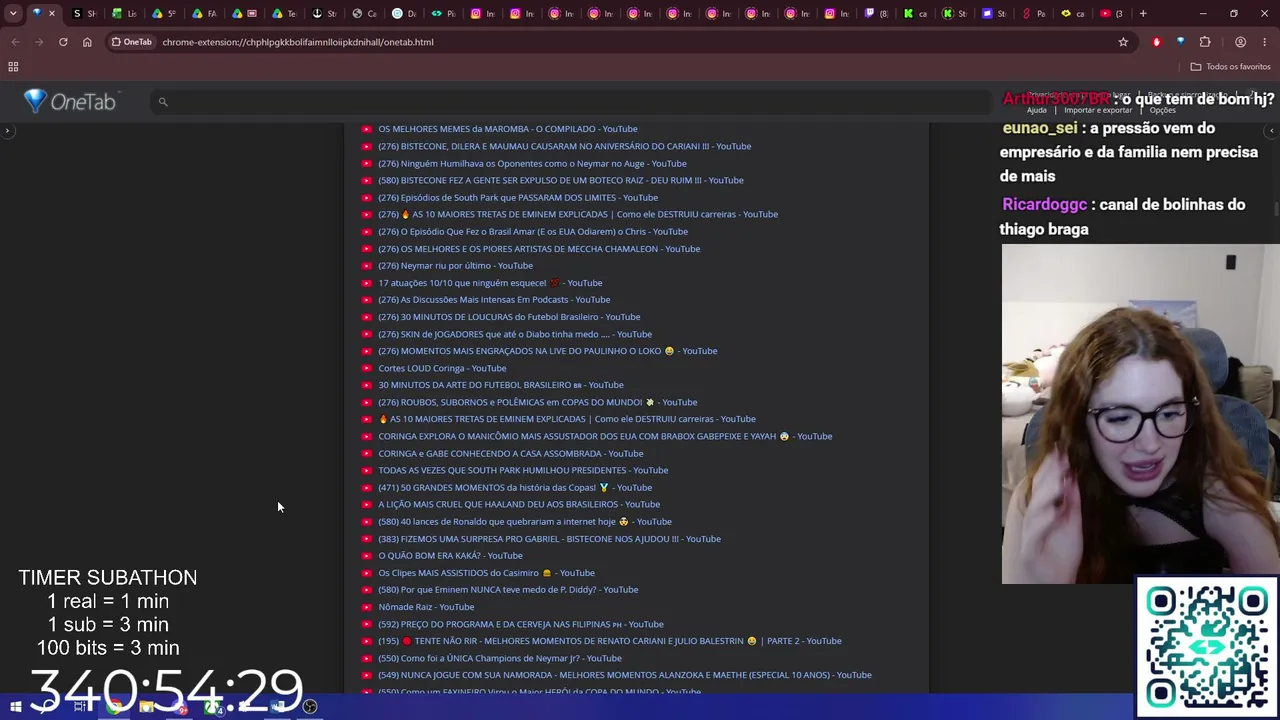
Task: Open 'CORINGA e GABE CONHECENDO A CASA ASSOMBRADA'
Action: [511, 454]
